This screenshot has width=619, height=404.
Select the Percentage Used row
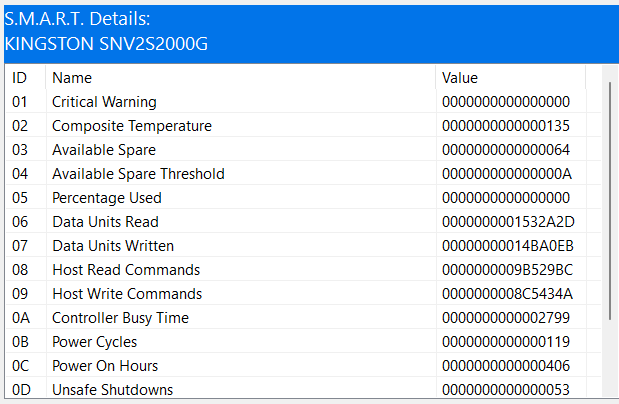coord(303,198)
